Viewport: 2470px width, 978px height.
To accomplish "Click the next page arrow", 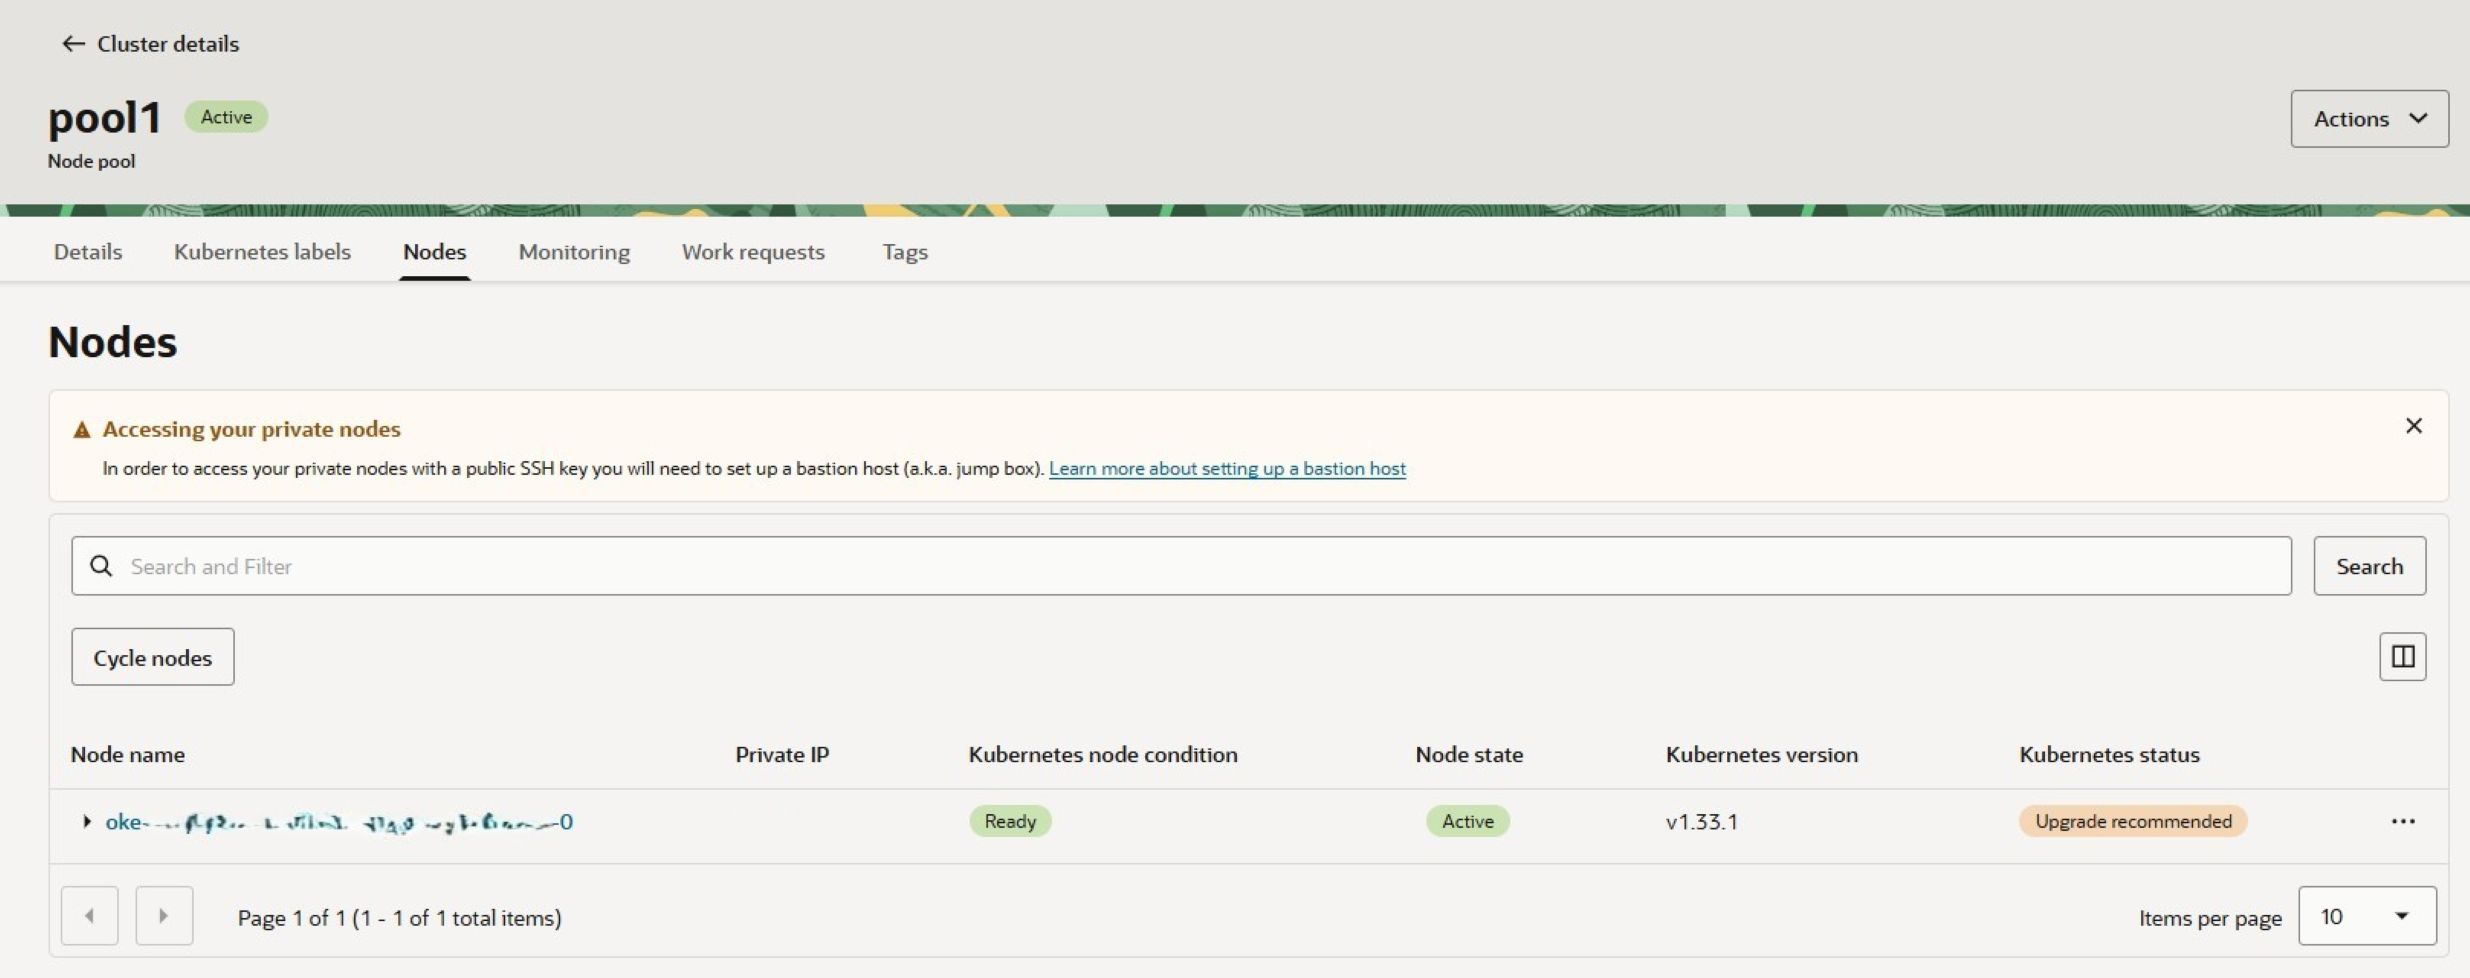I will 163,915.
